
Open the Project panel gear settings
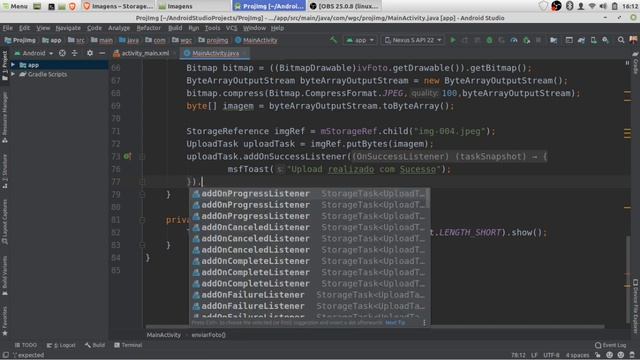point(90,53)
